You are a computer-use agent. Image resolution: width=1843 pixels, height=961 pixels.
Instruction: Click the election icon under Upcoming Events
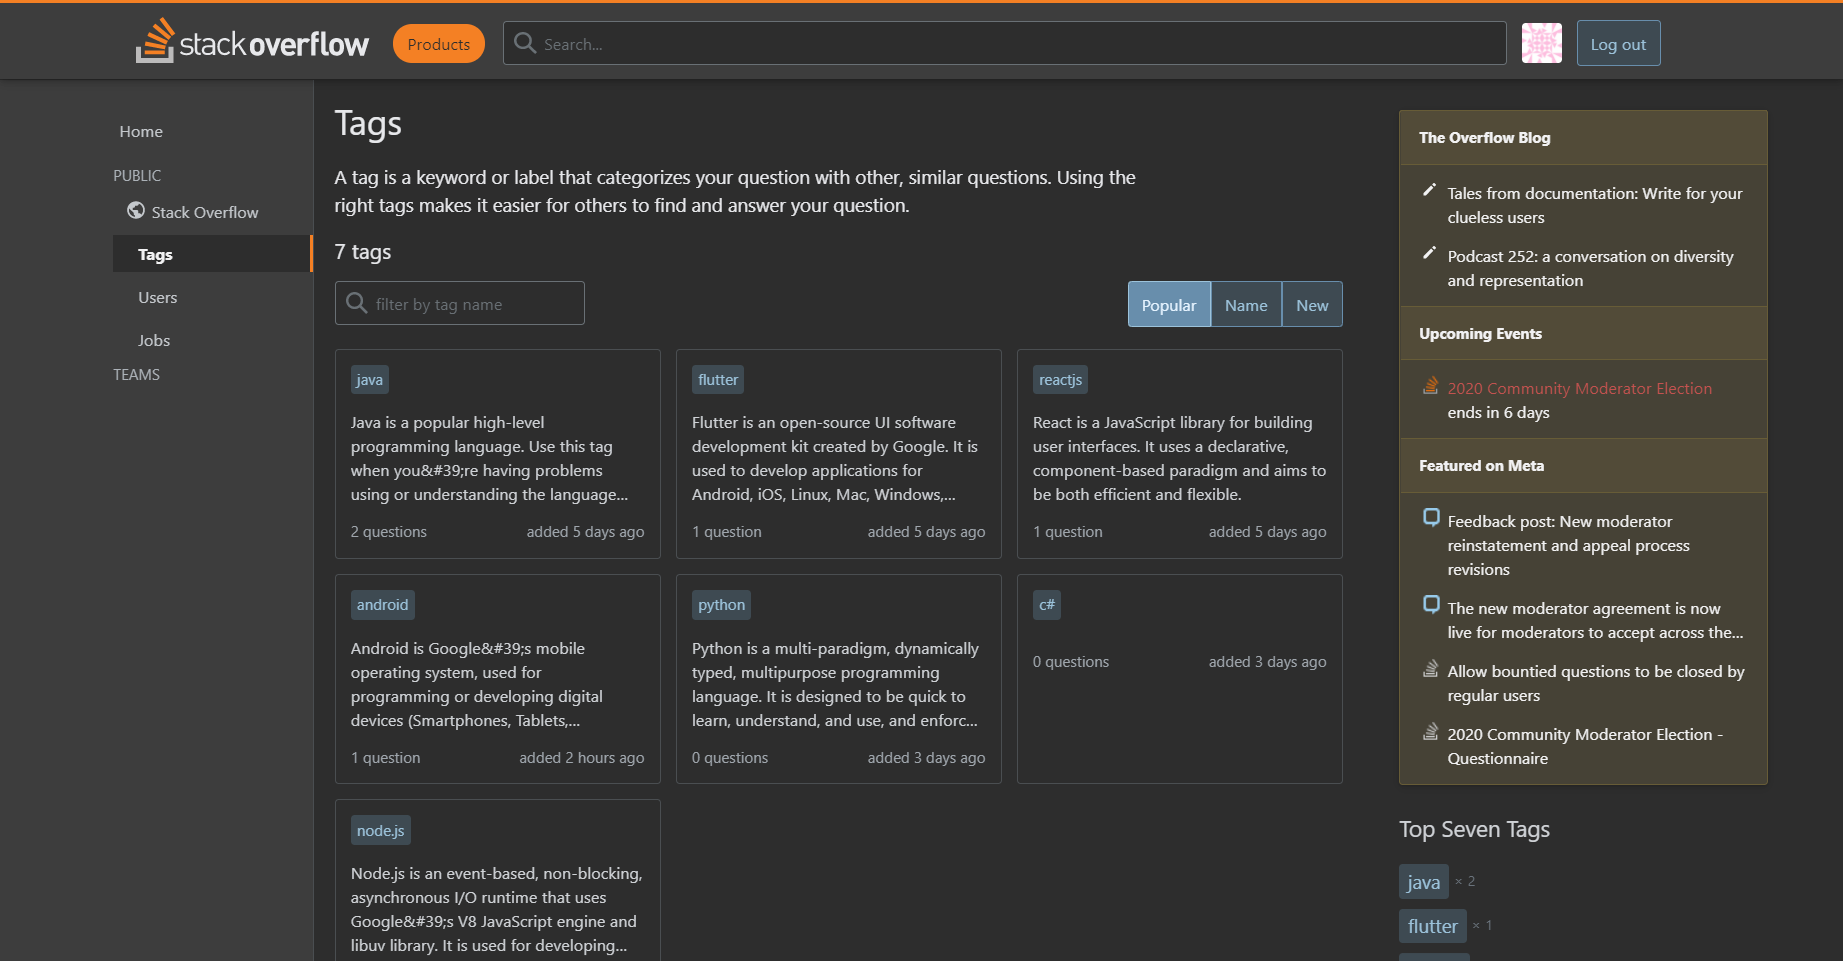point(1429,385)
